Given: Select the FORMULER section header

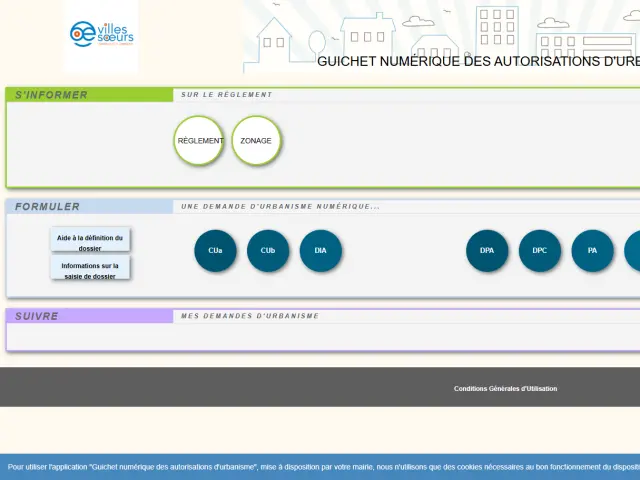Looking at the screenshot, I should [x=47, y=207].
